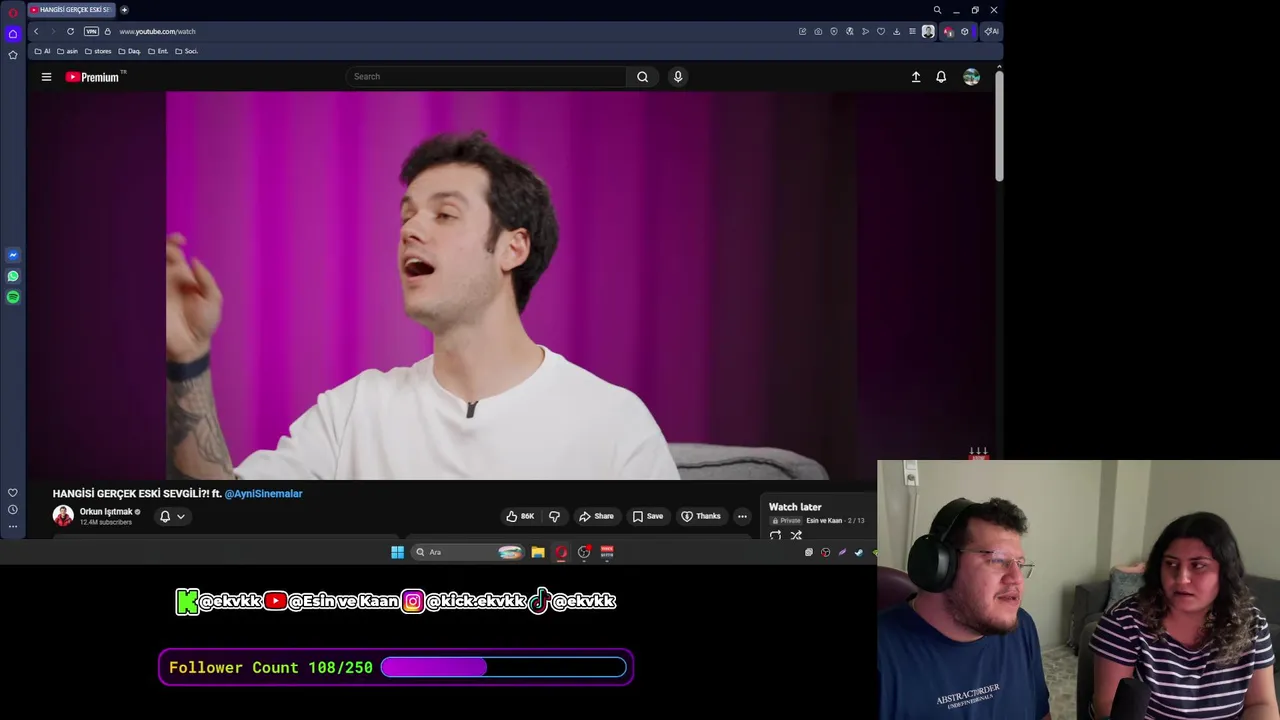Select the HANGİSİ GERÇEK ESKİ browser tab

tap(72, 10)
